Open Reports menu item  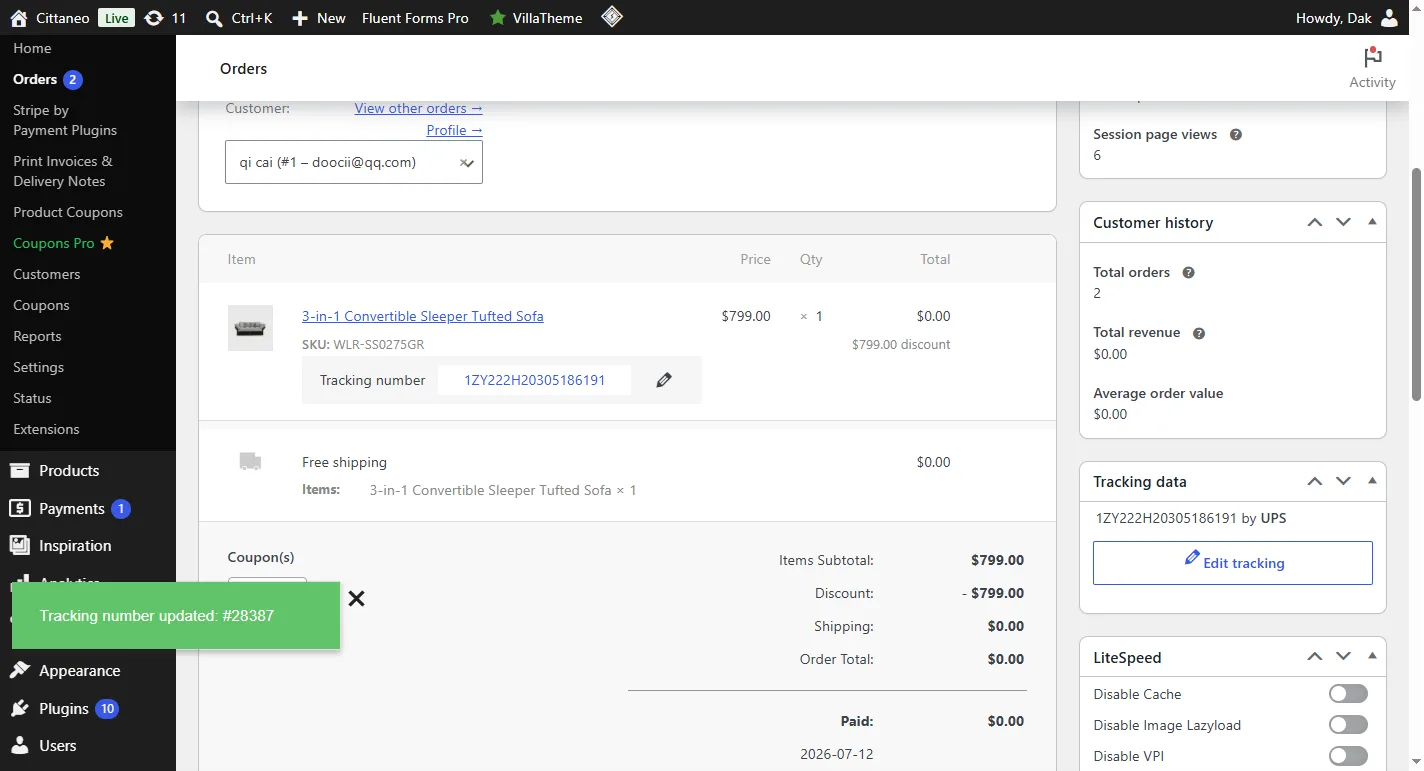37,336
